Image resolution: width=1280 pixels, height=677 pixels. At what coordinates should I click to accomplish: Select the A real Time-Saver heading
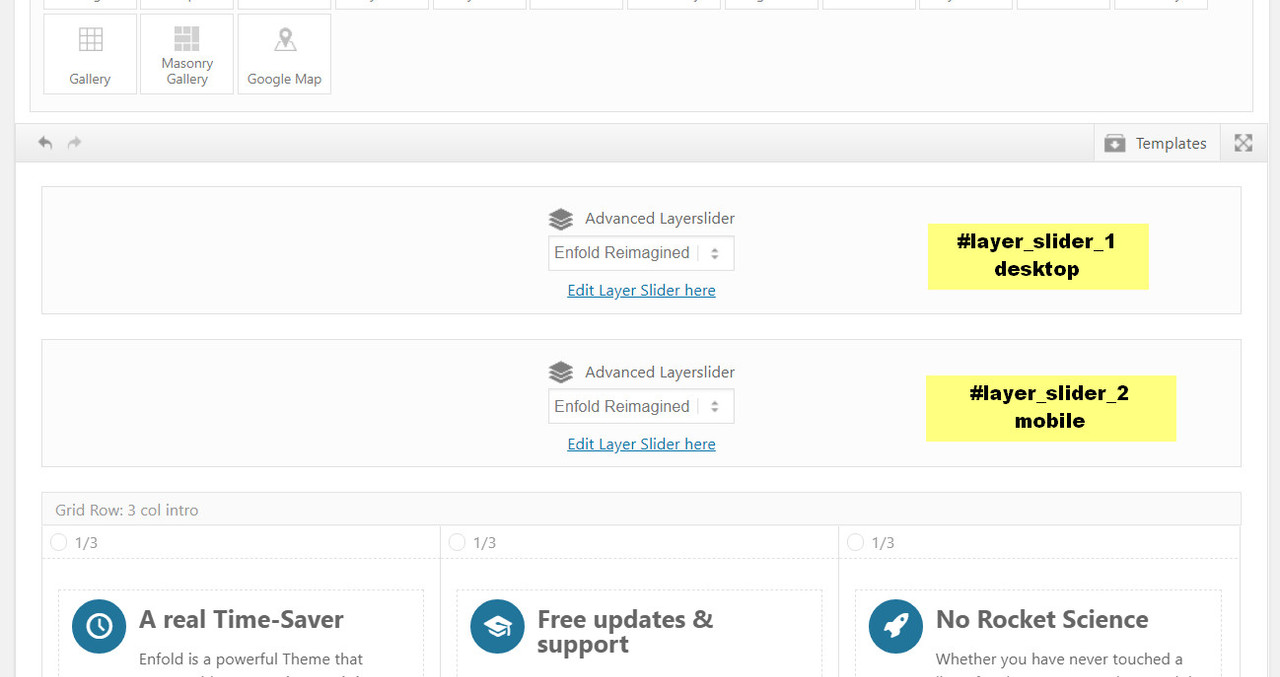coord(241,620)
